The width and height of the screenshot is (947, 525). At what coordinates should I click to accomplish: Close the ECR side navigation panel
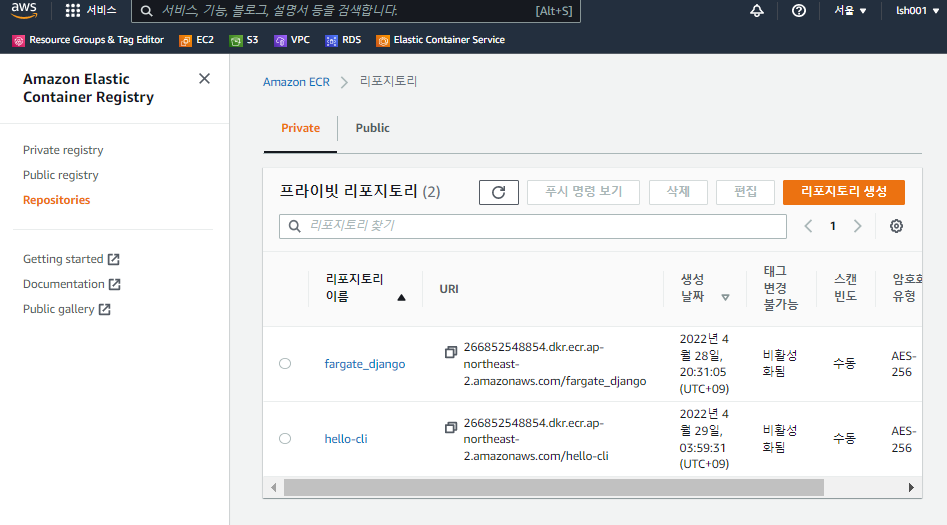(x=204, y=79)
